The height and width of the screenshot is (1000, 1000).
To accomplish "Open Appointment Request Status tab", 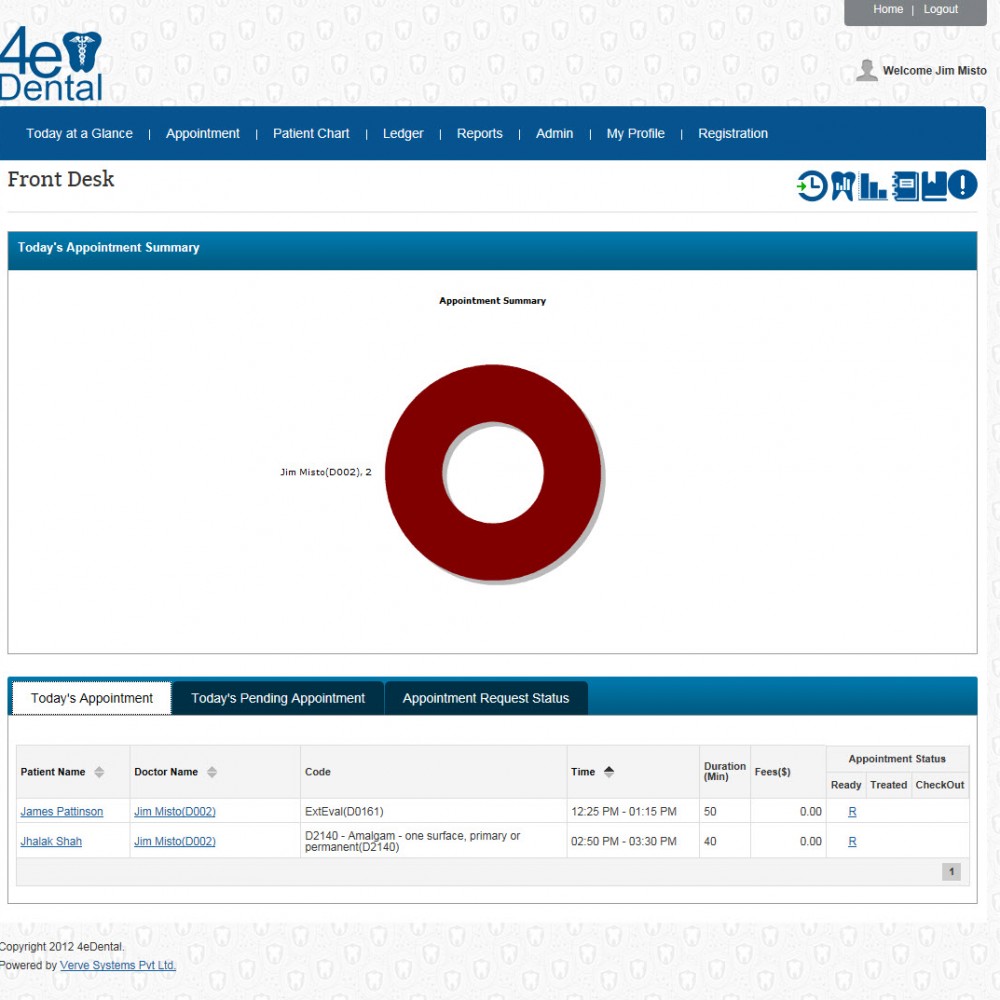I will [x=486, y=698].
